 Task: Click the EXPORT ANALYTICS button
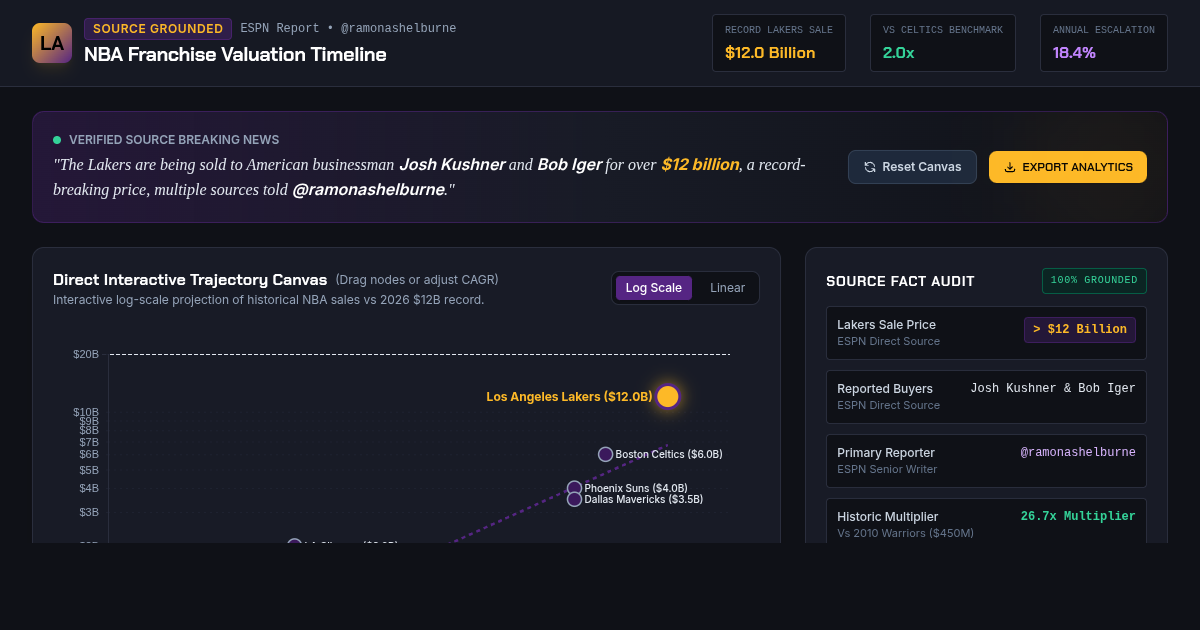coord(1068,167)
